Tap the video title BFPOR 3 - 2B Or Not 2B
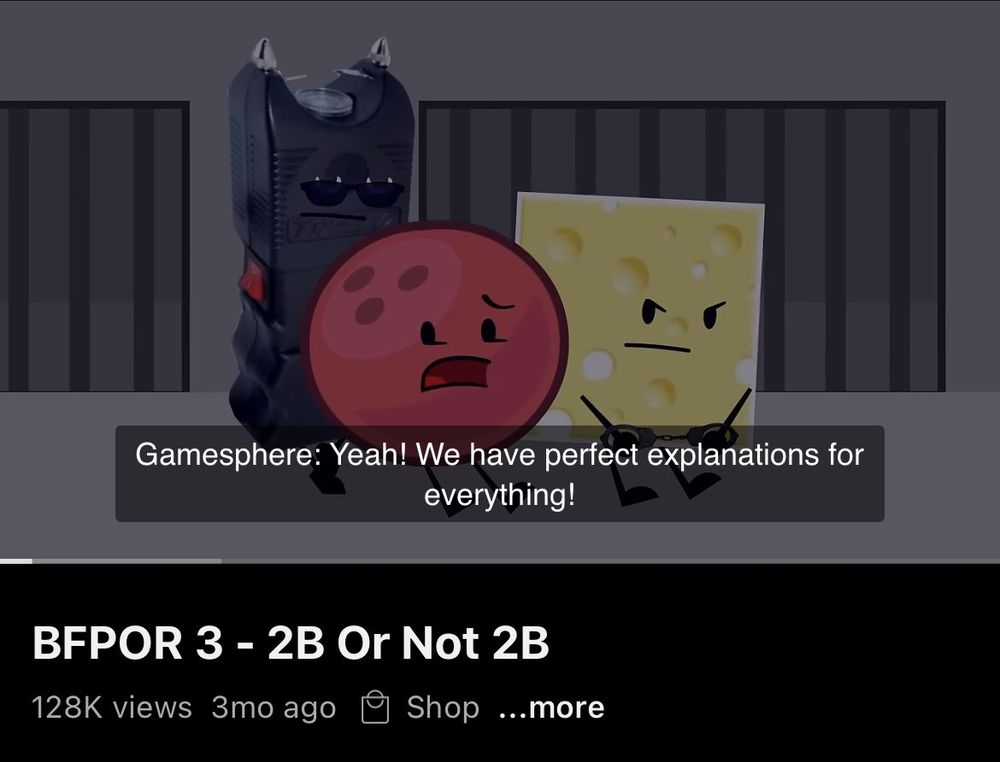 290,643
